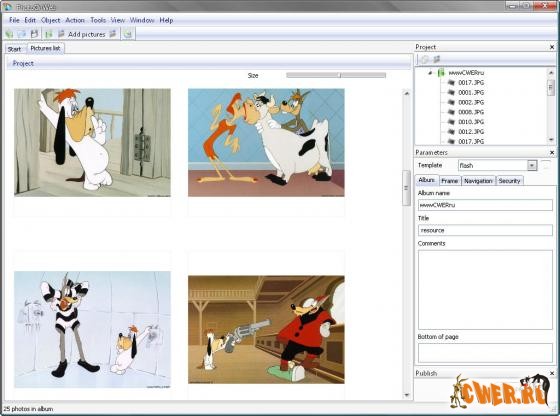Select 0001.JPG in the project tree
Image resolution: width=560 pixels, height=416 pixels.
tap(471, 92)
